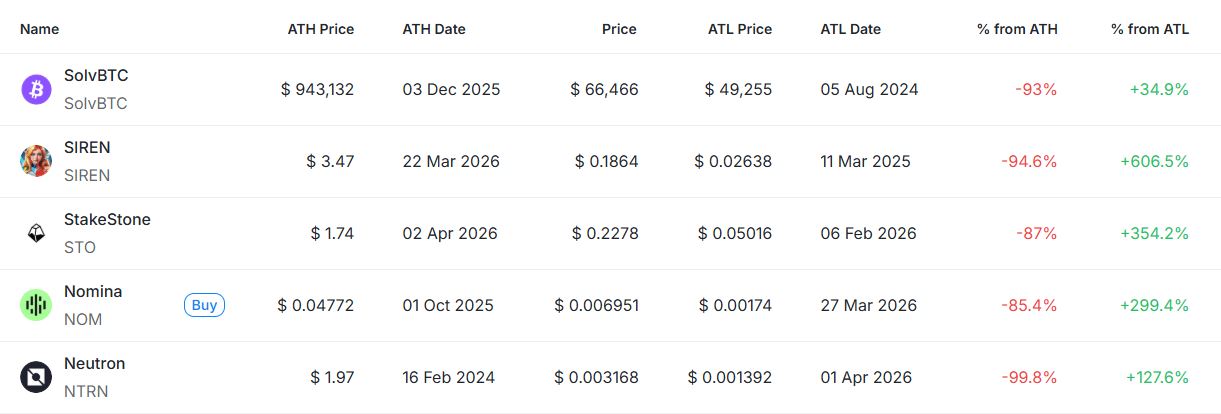Screen dimensions: 1221x414
Task: Sort by ATH Price column header
Action: (x=320, y=29)
